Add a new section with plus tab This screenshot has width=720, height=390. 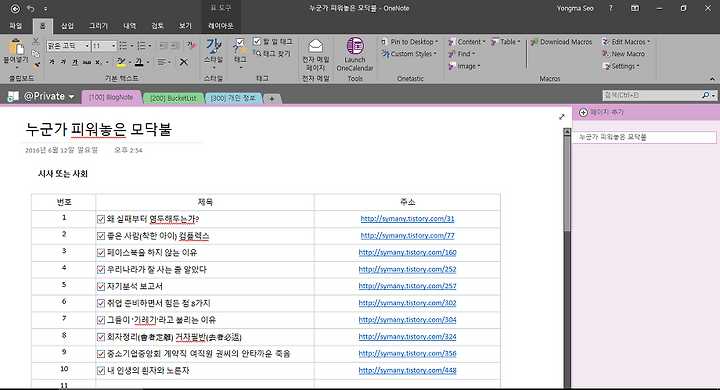pos(272,98)
